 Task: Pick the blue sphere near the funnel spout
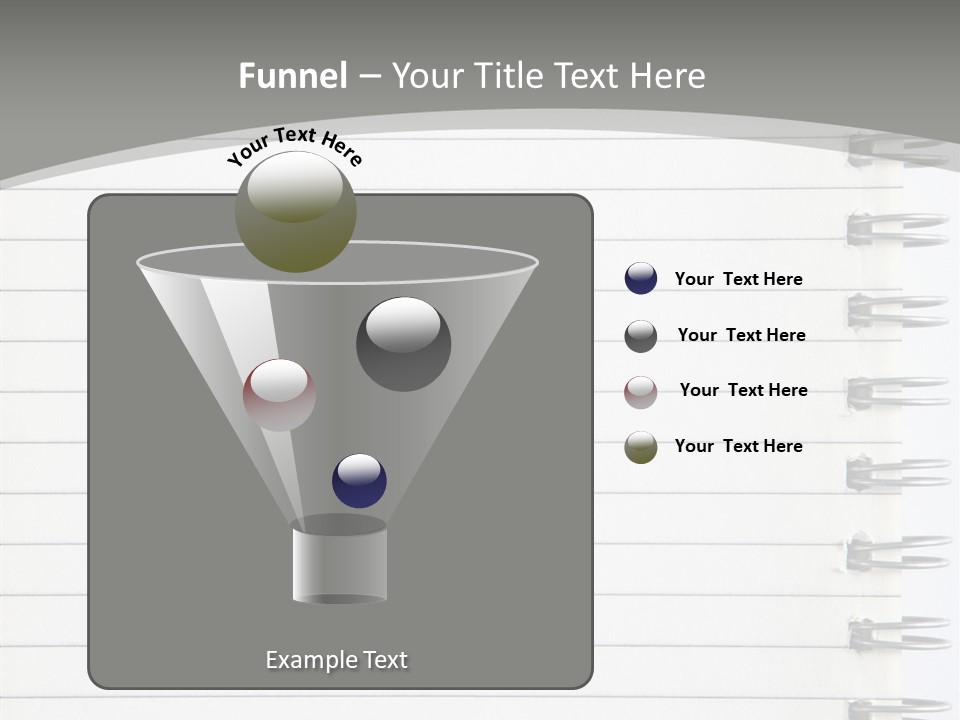pyautogui.click(x=359, y=480)
